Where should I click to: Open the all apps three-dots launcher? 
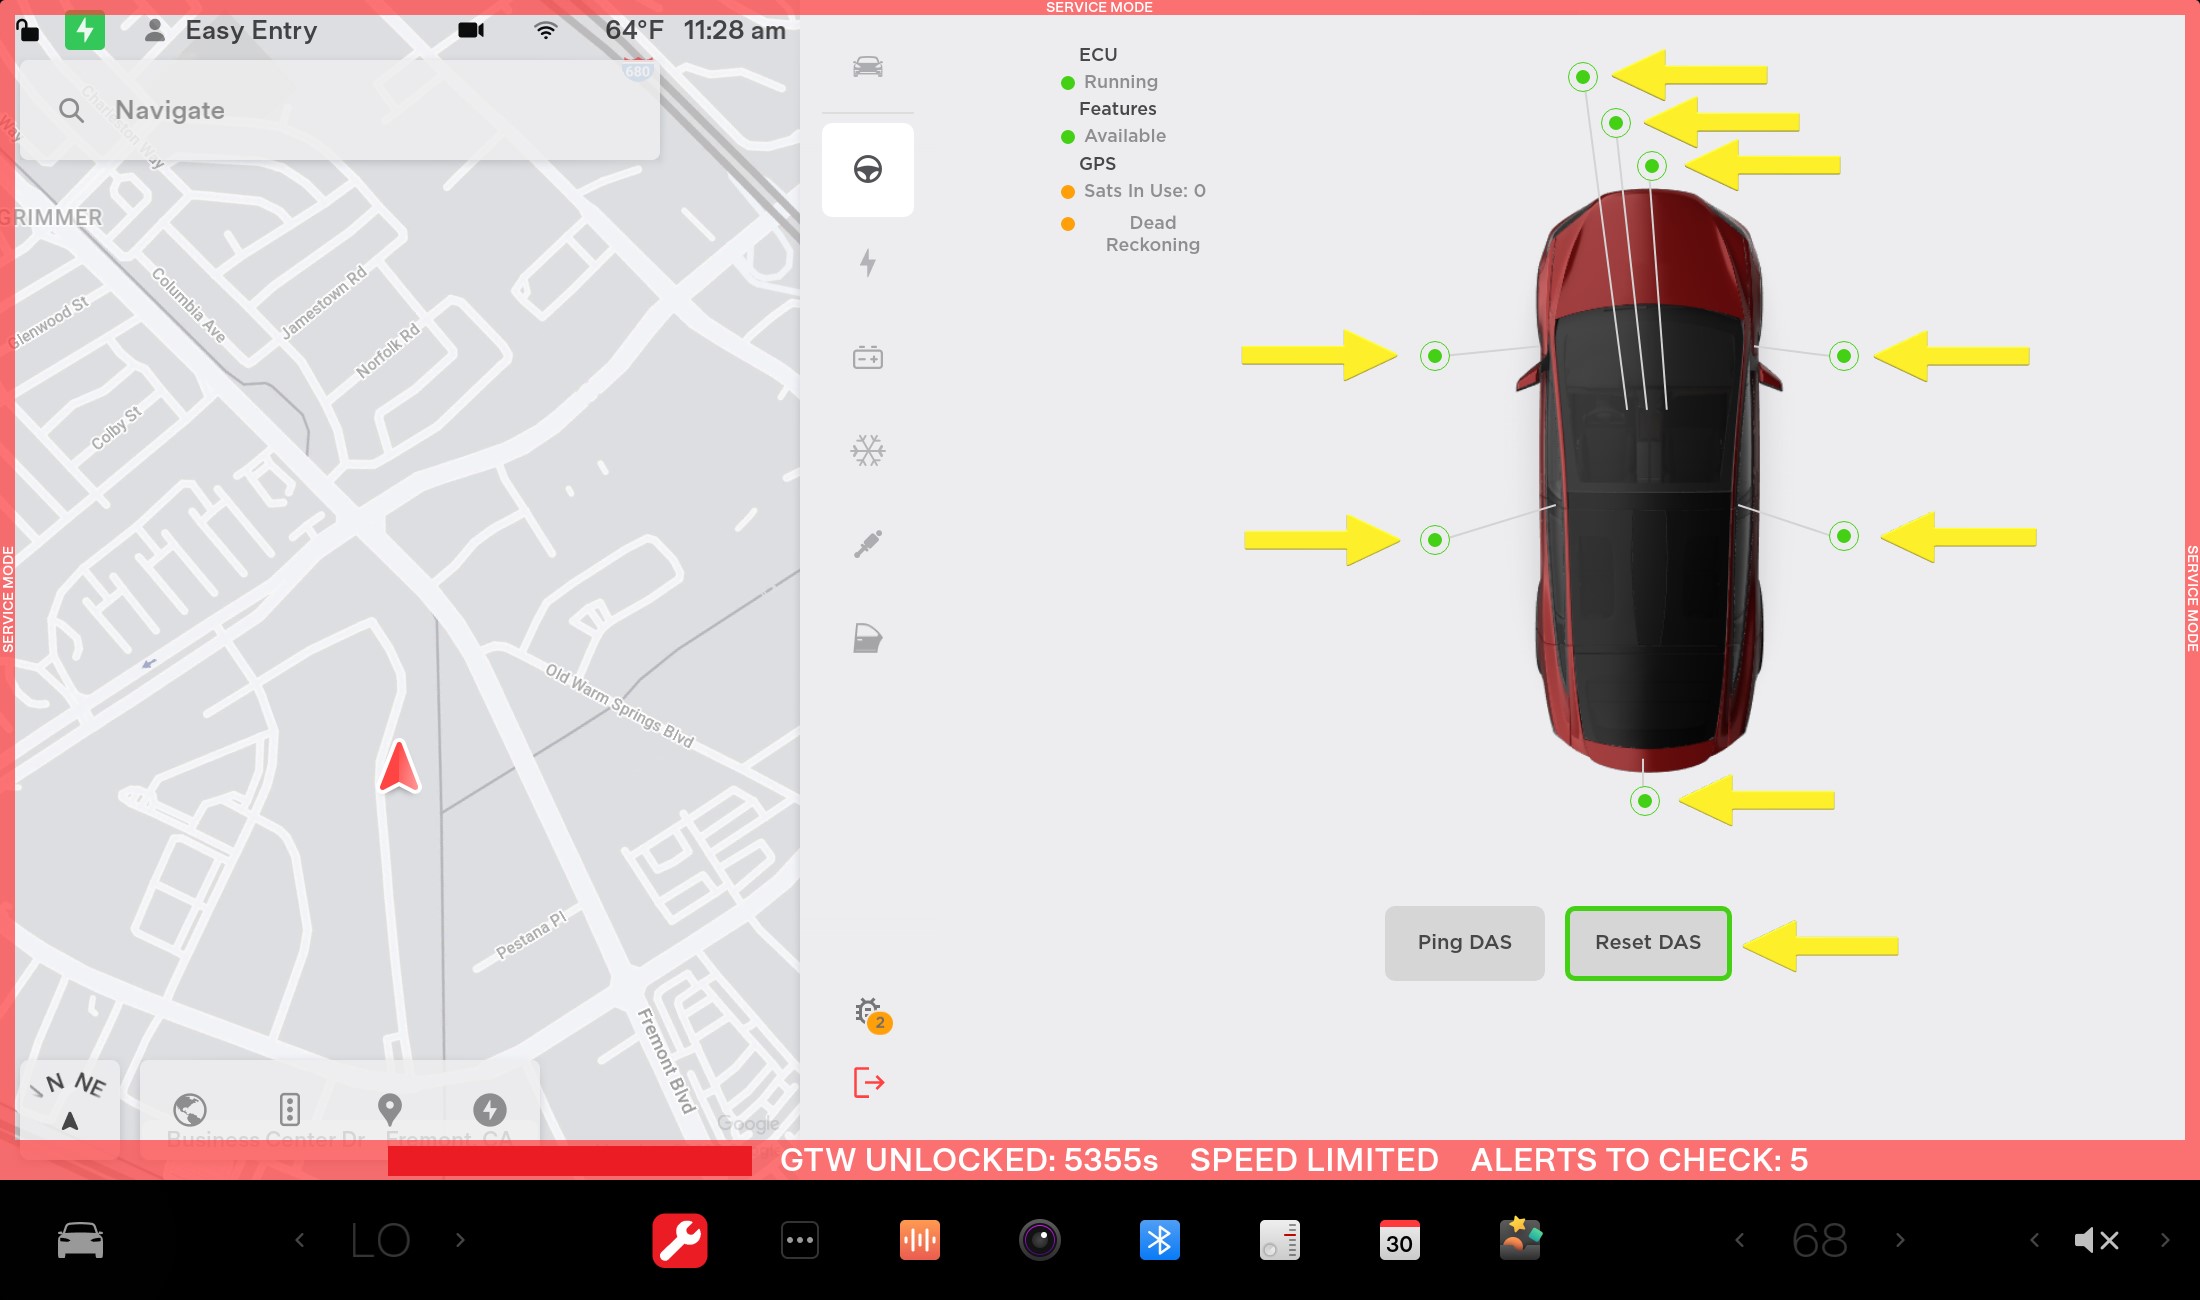pos(800,1240)
